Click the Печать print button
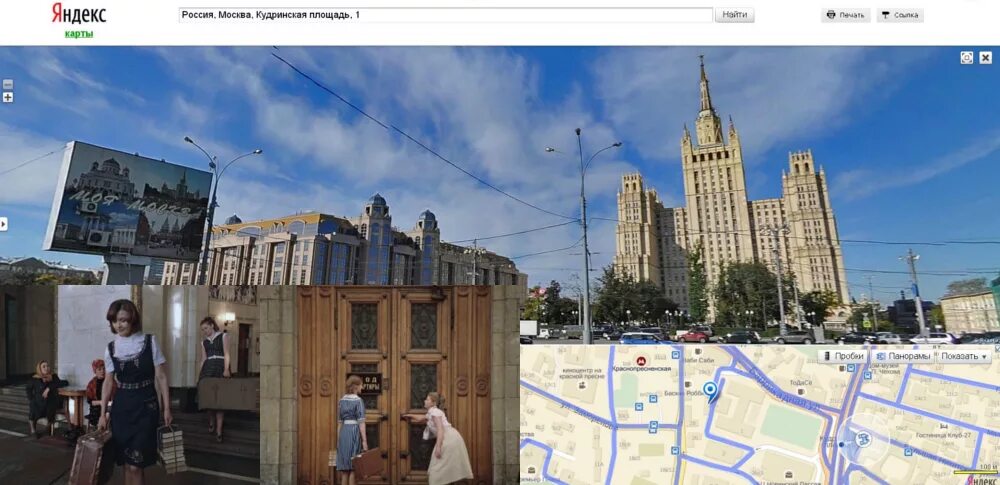The image size is (1000, 485). (x=846, y=15)
